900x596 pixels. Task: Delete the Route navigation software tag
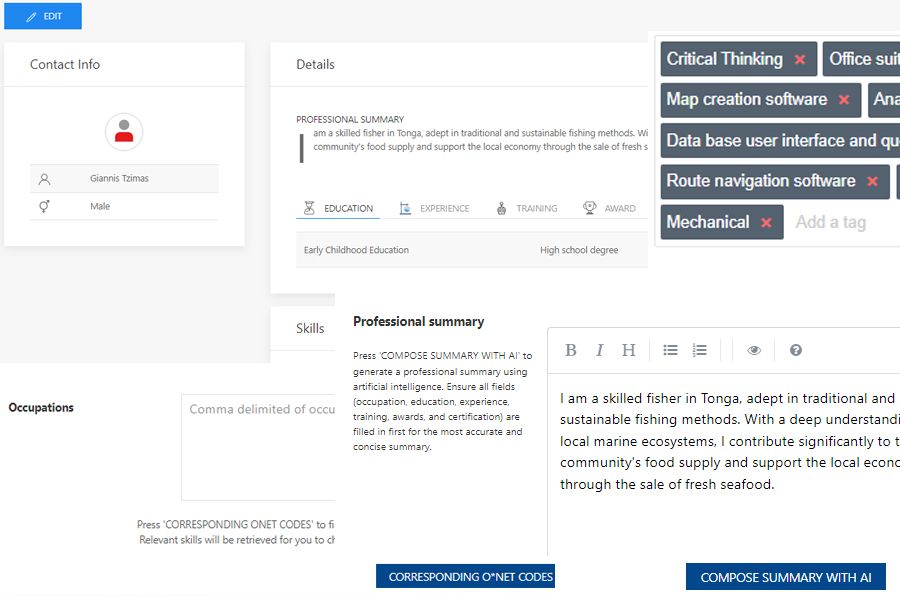[x=872, y=181]
